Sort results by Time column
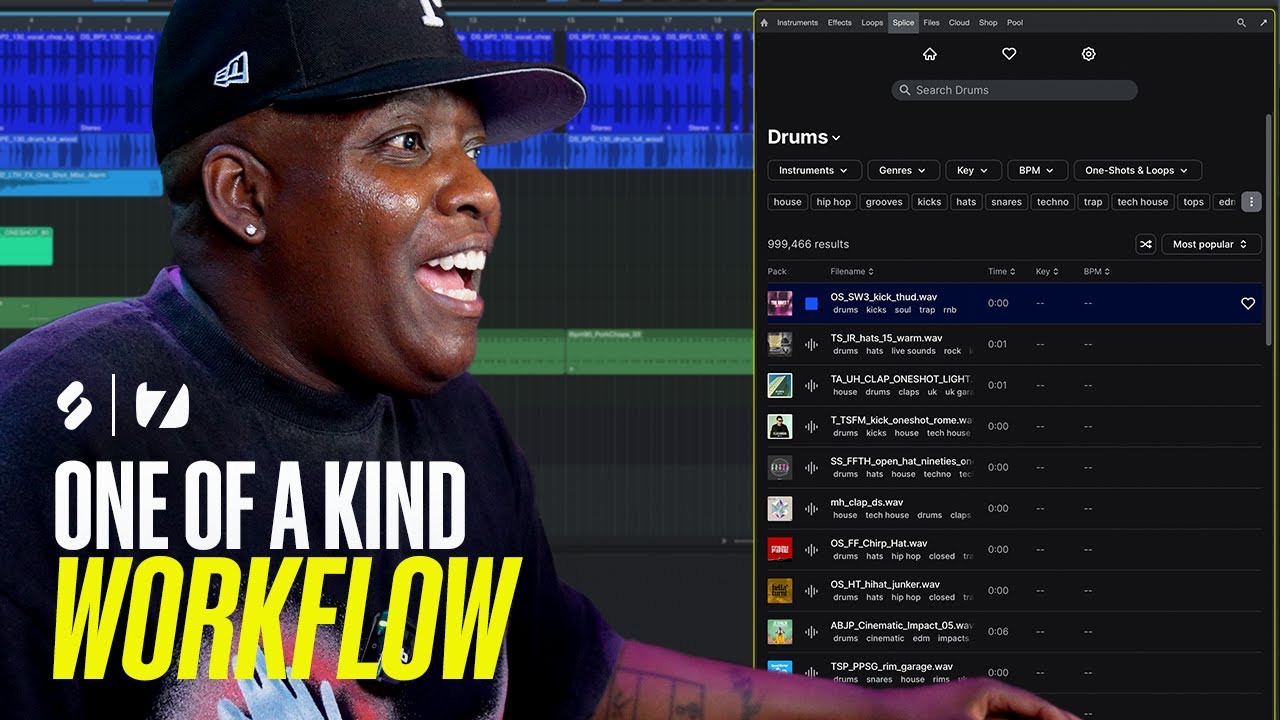Screen dimensions: 1280x720 coord(1002,271)
